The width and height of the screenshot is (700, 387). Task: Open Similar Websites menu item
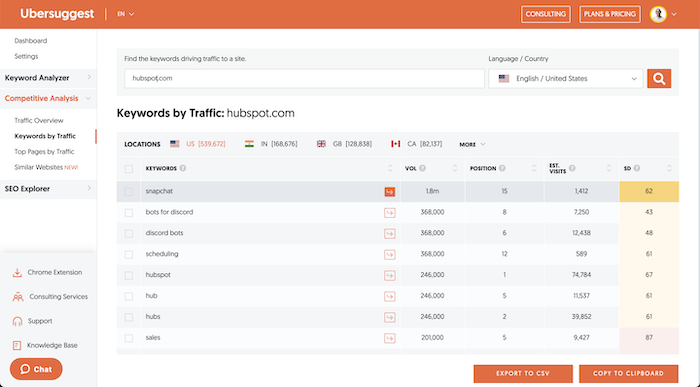coord(46,167)
